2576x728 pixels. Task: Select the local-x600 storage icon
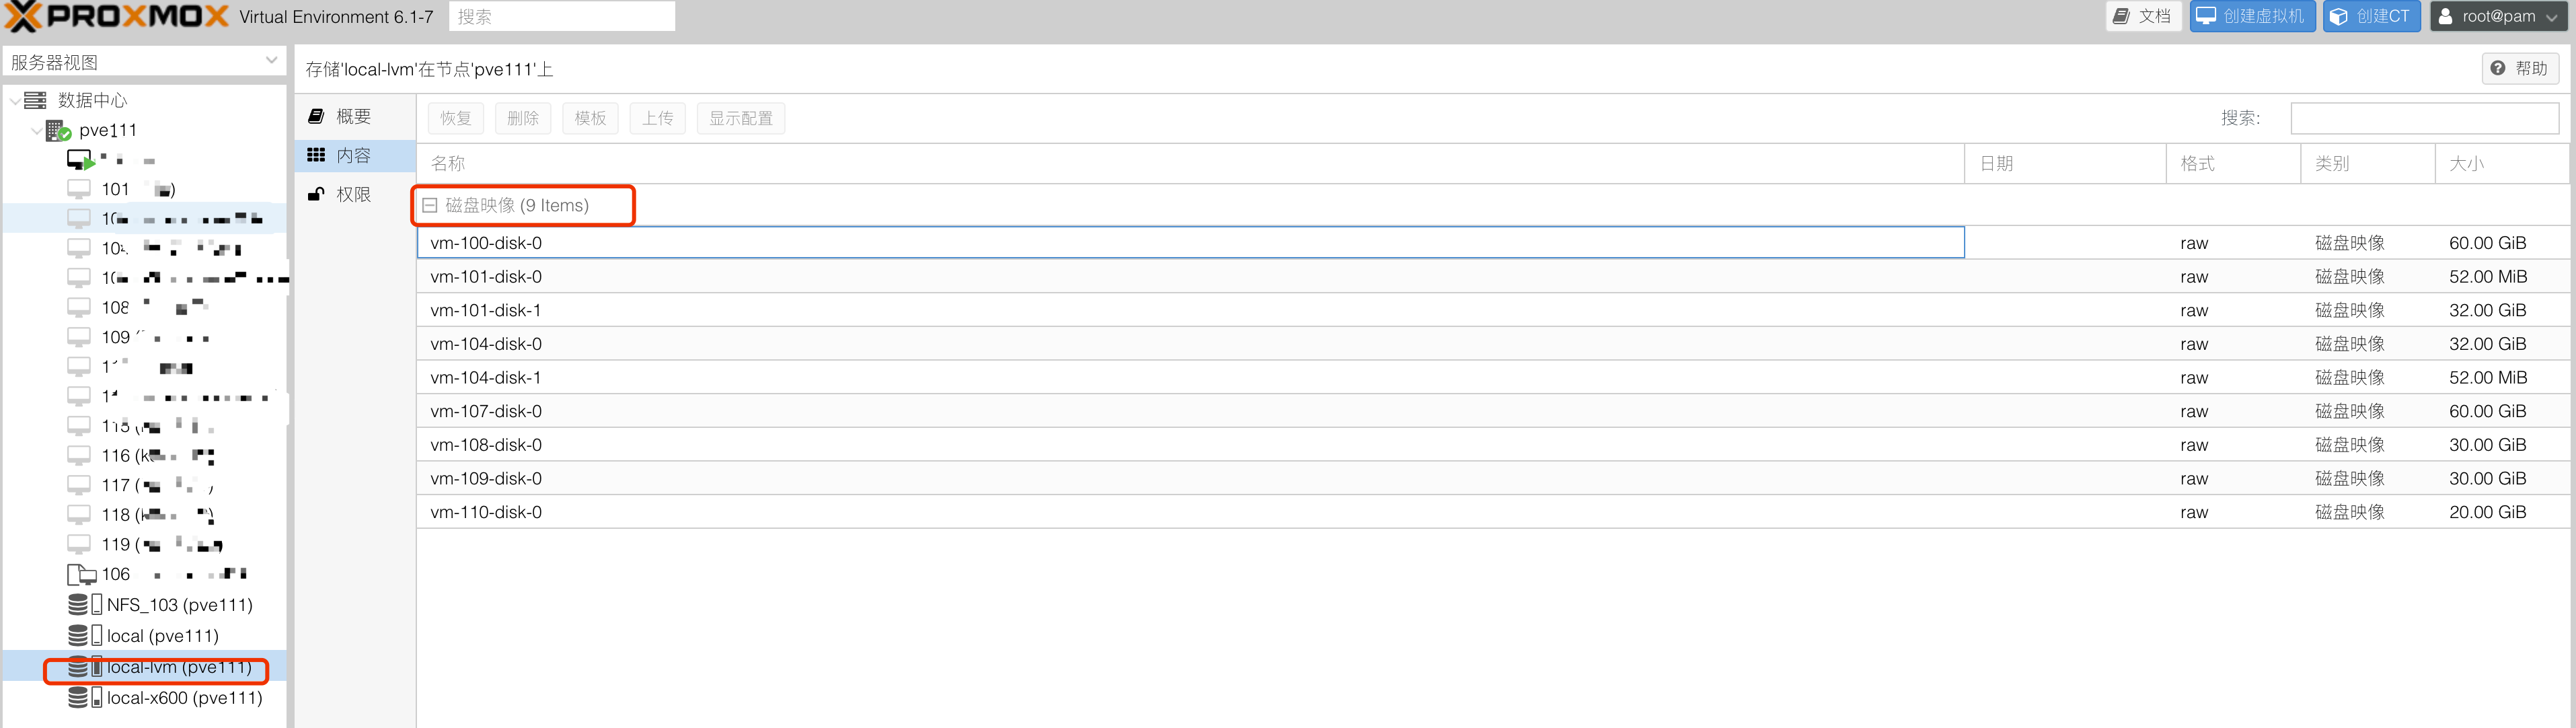point(84,698)
